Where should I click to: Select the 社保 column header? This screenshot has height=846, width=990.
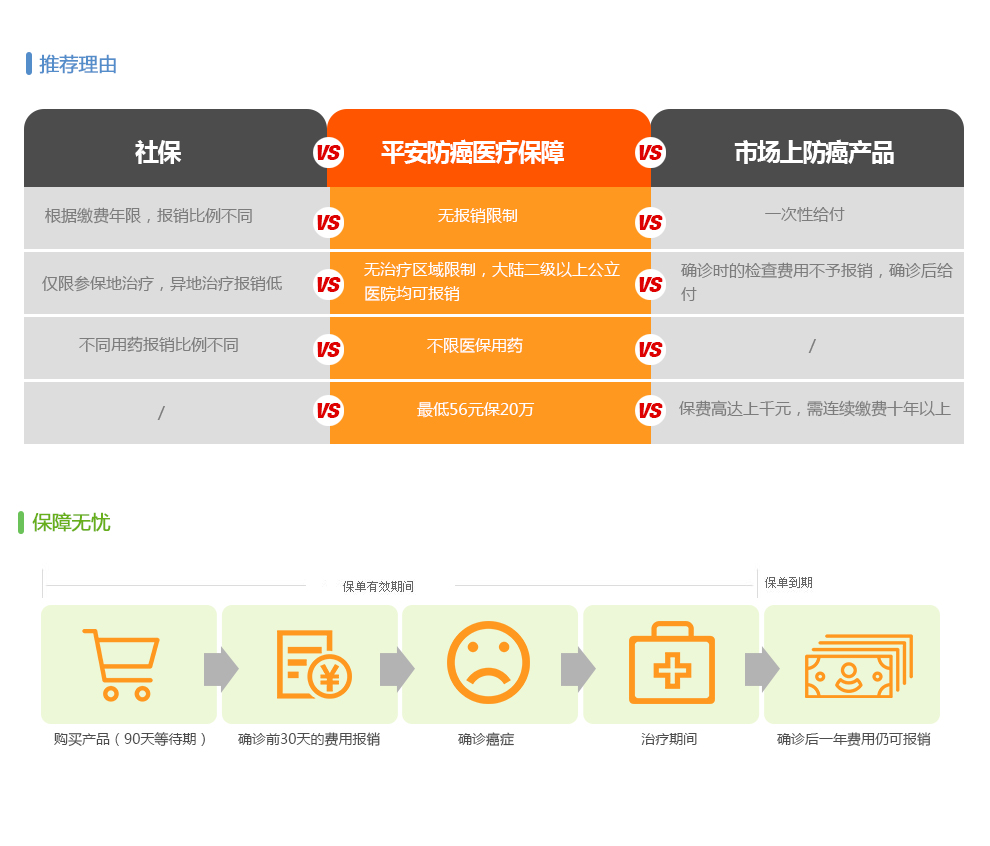[x=176, y=148]
